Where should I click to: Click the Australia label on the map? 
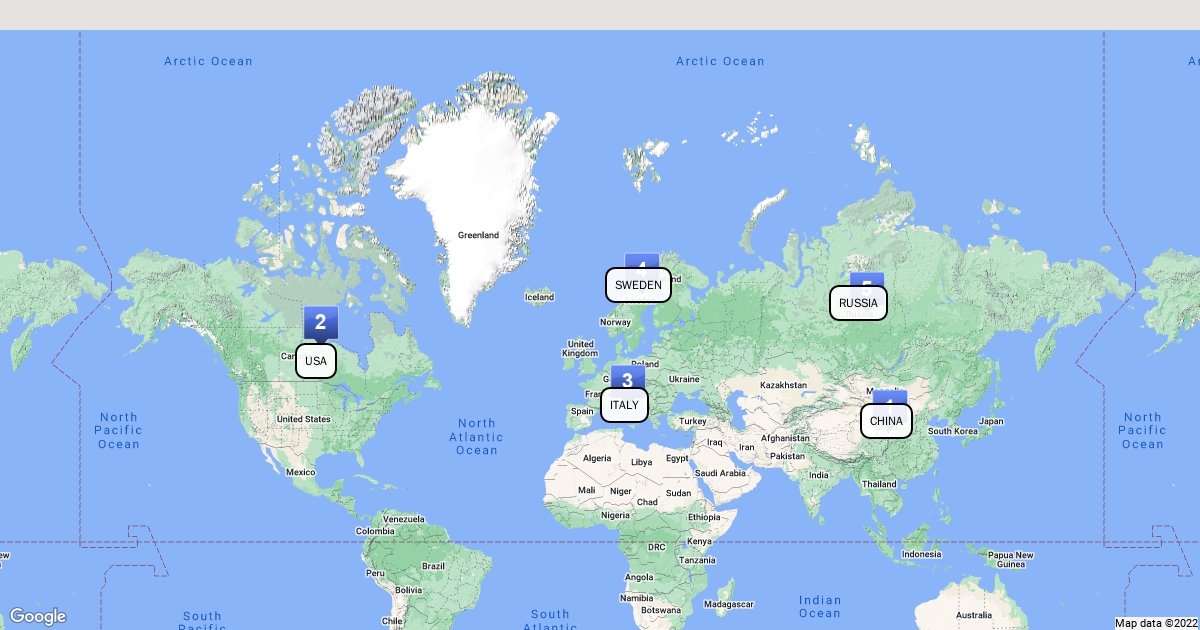(x=974, y=614)
